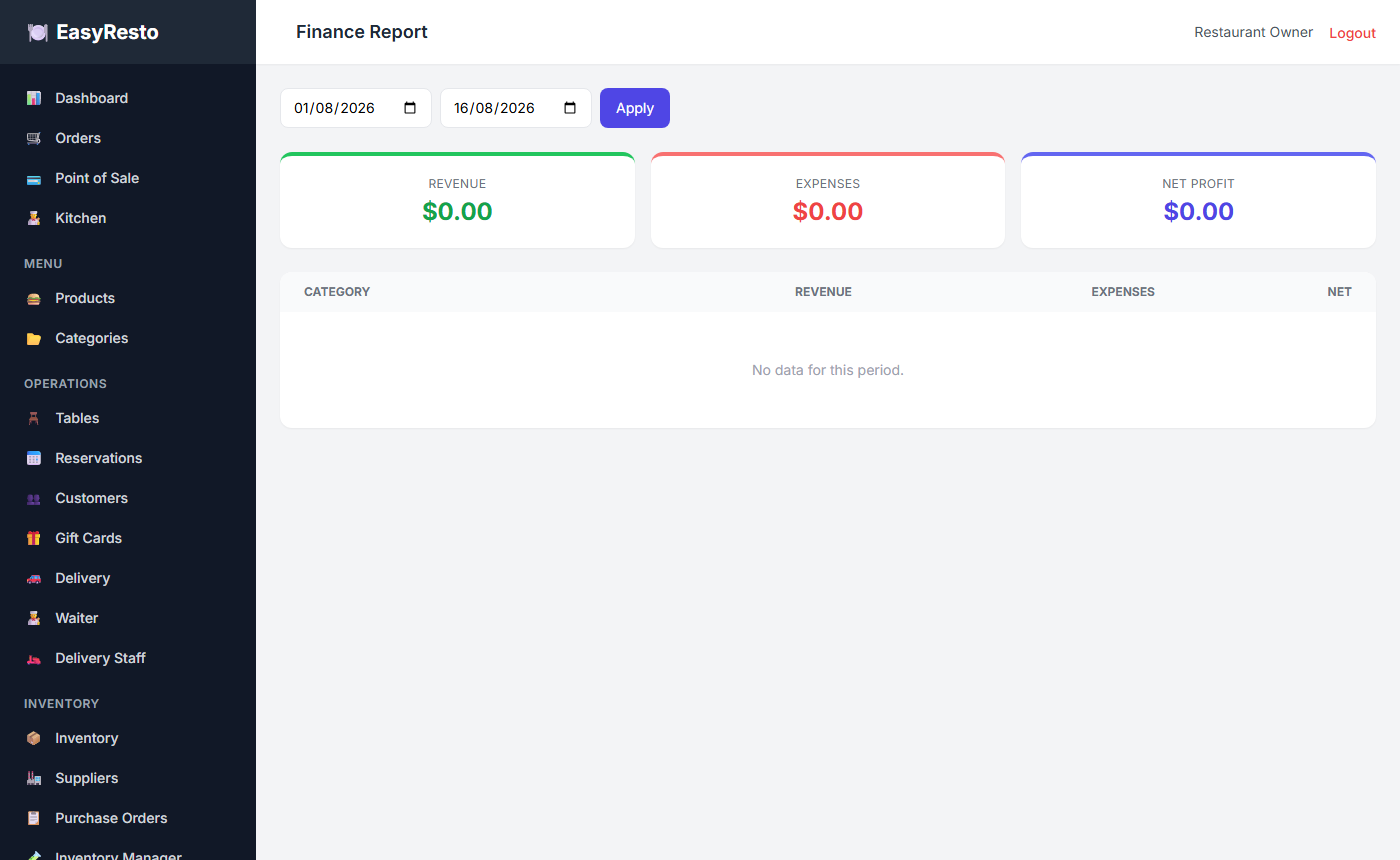
Task: Click the EasyResto logo plate icon
Action: (x=38, y=32)
